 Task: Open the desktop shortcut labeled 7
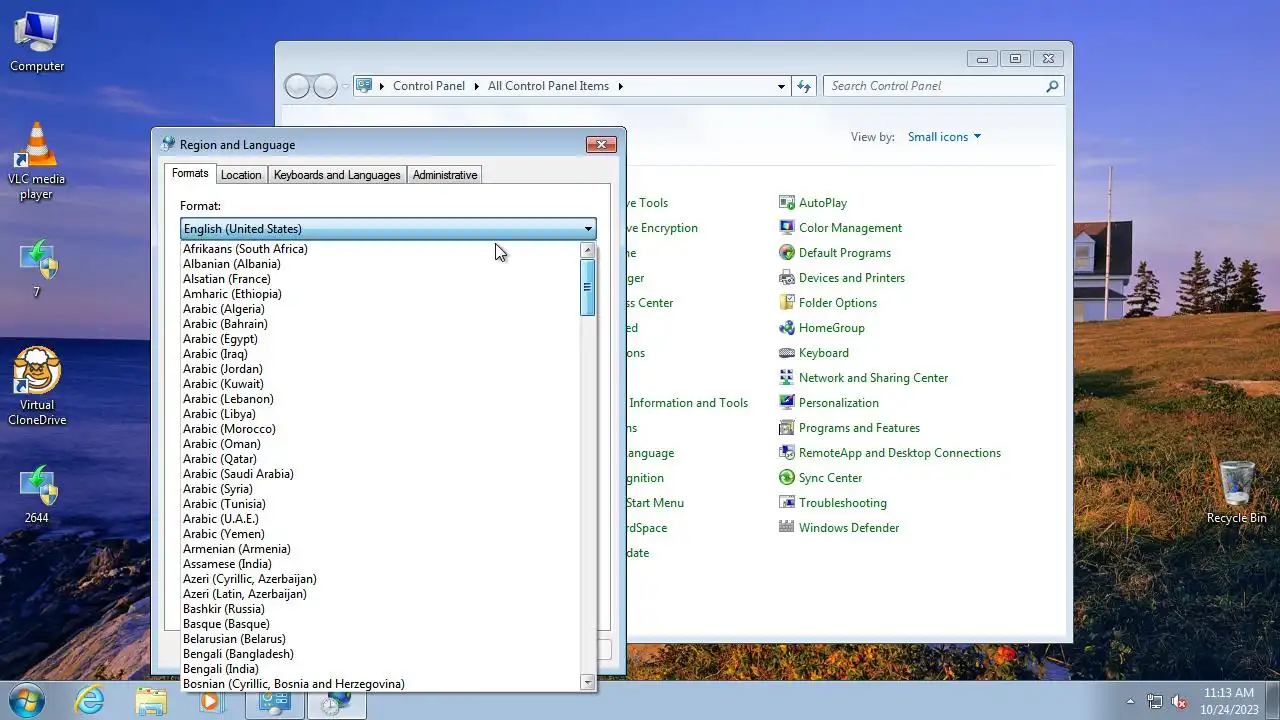[x=37, y=268]
